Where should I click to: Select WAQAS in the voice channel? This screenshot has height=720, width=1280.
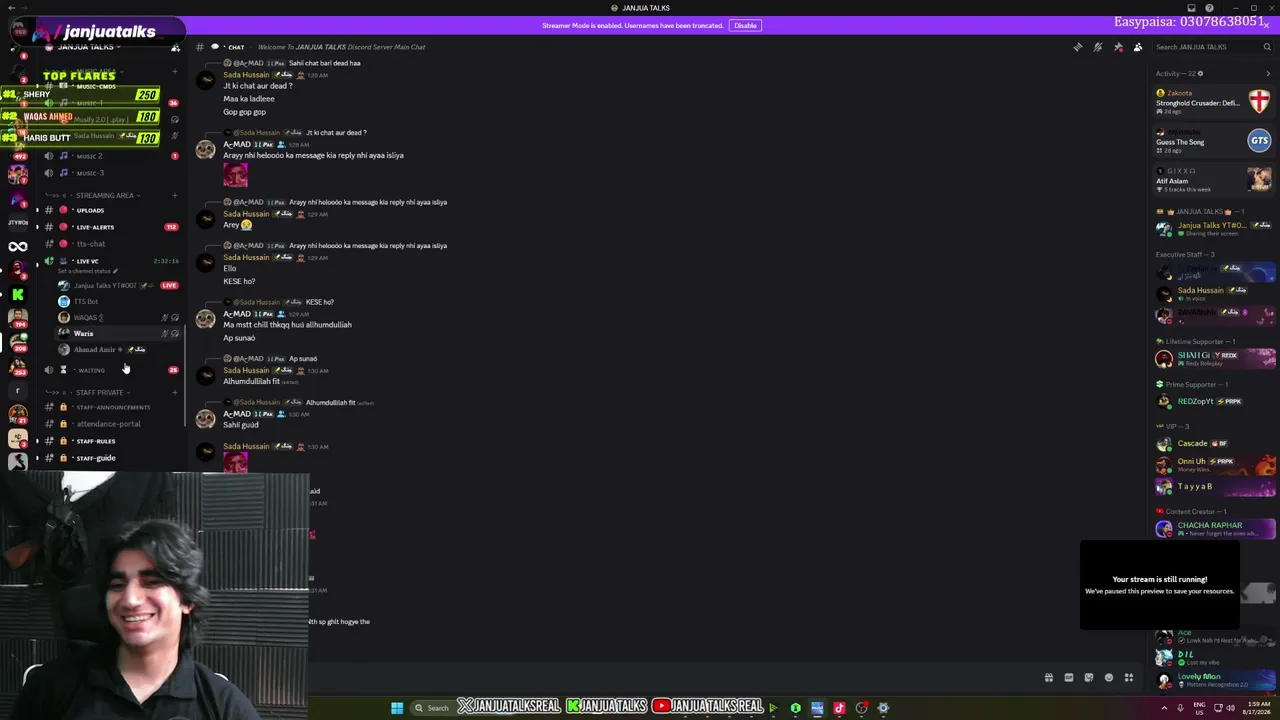[x=118, y=318]
